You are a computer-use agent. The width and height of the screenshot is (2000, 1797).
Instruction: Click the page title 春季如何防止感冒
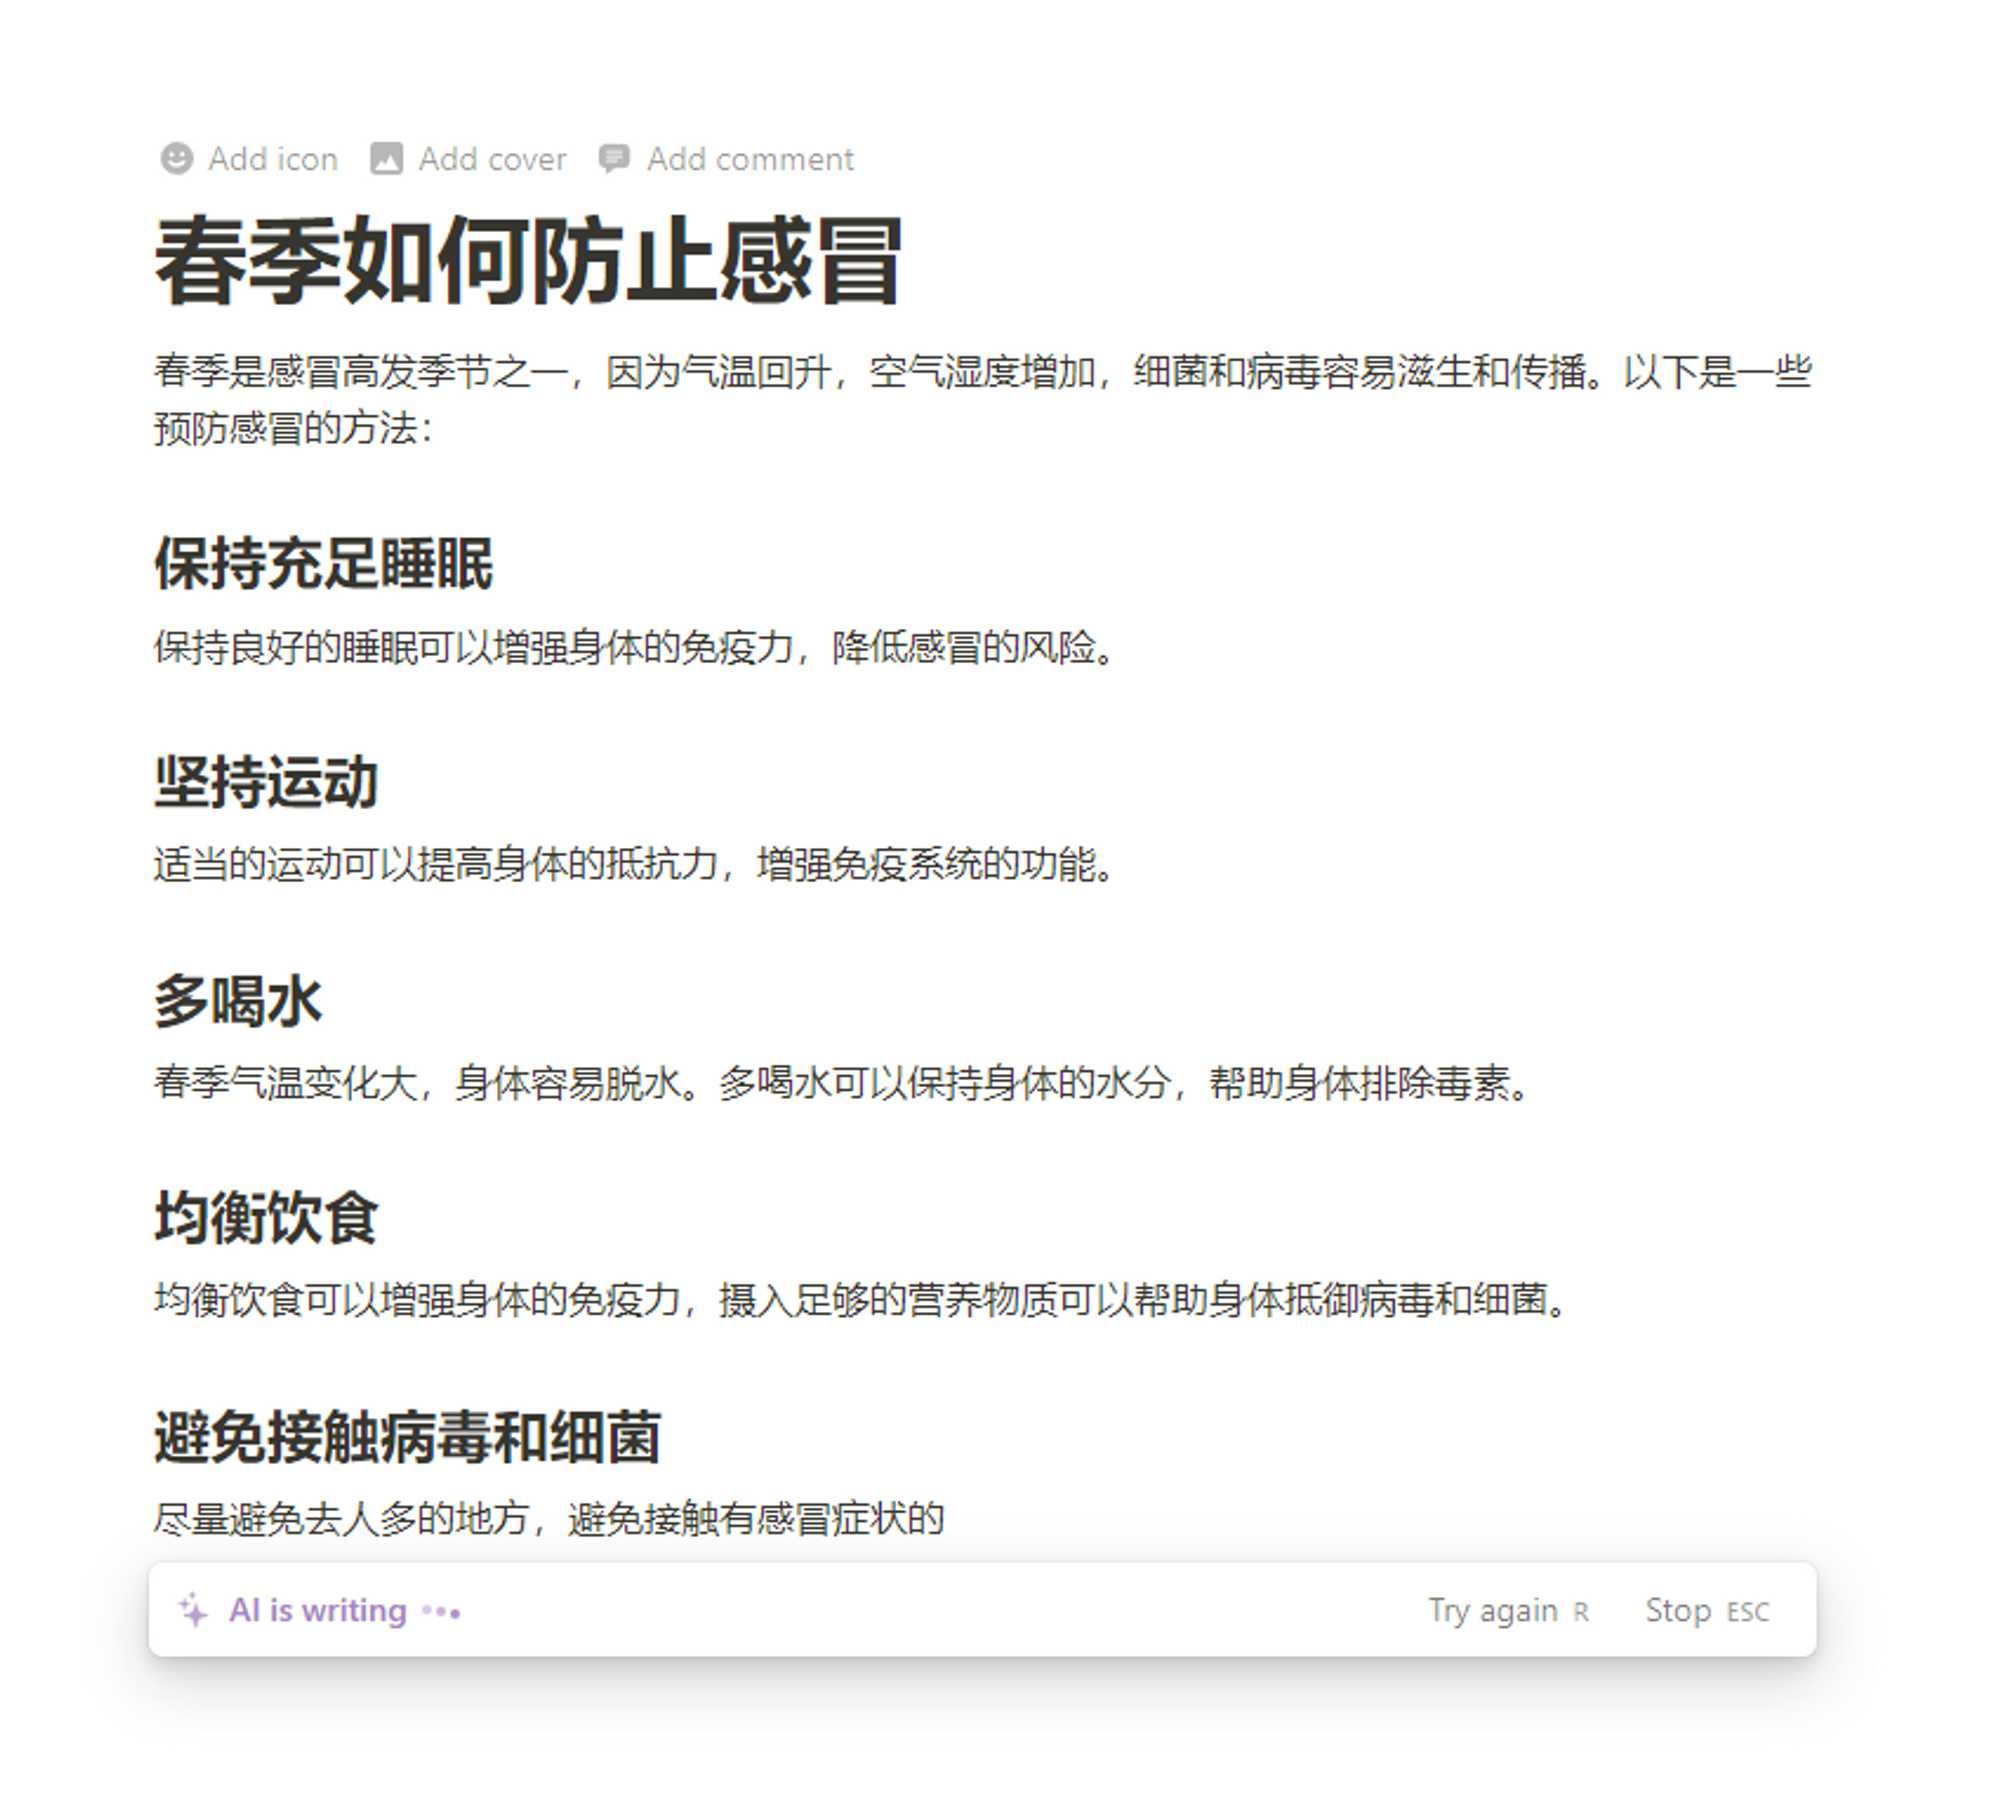click(x=529, y=262)
